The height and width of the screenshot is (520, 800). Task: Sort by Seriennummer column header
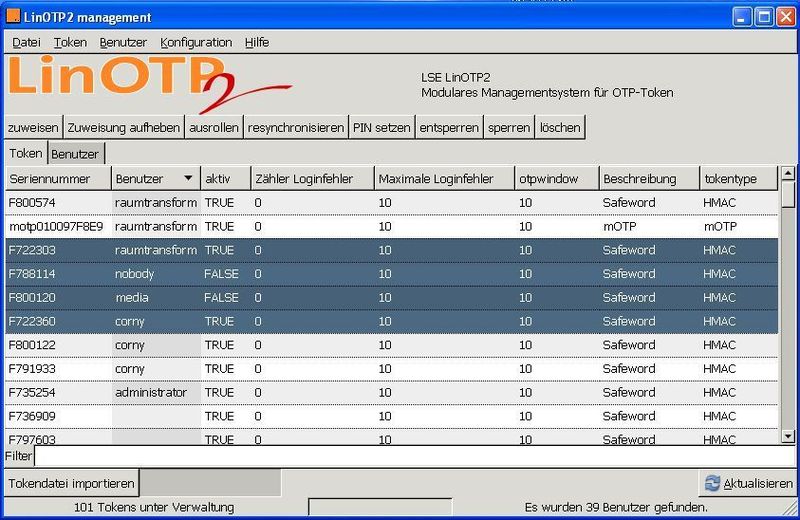click(58, 179)
